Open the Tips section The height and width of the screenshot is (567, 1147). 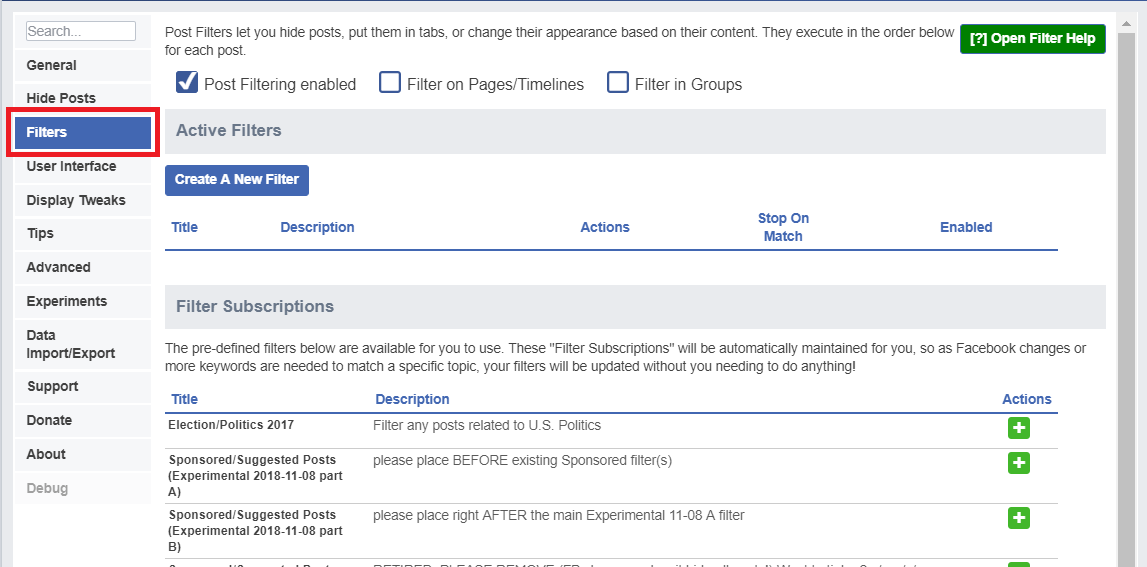pos(40,233)
